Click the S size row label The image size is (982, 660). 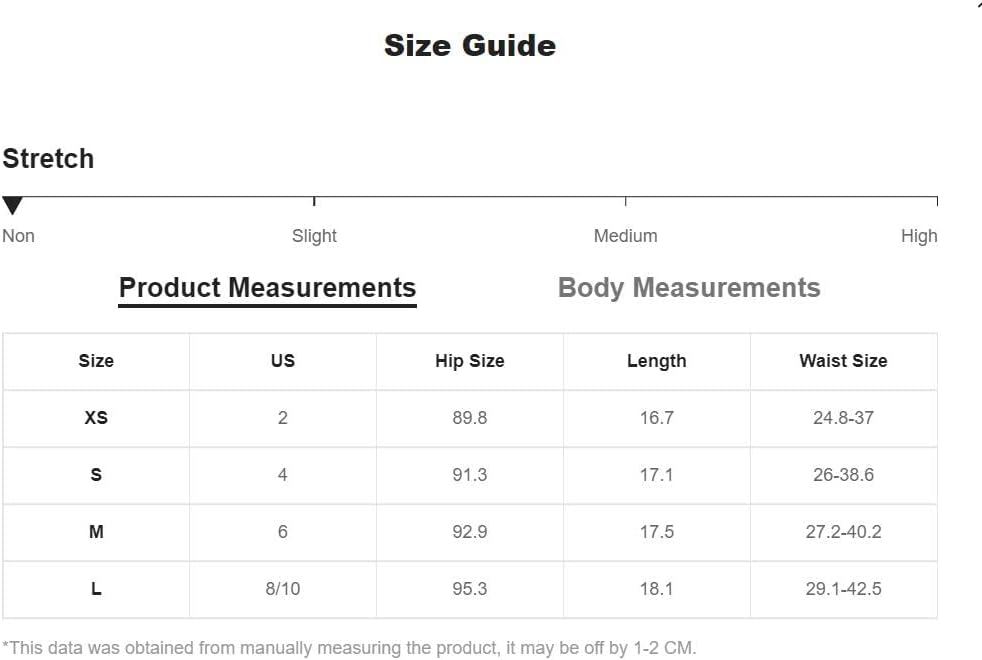coord(96,475)
